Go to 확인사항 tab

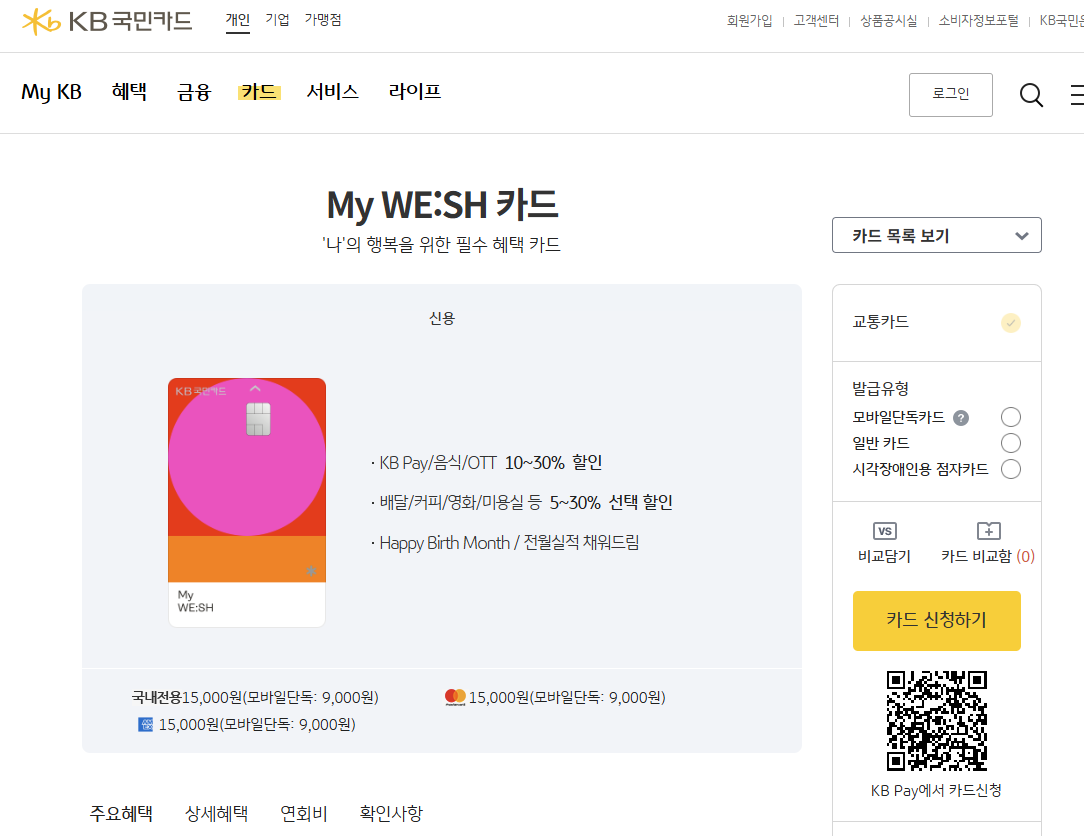coord(391,814)
